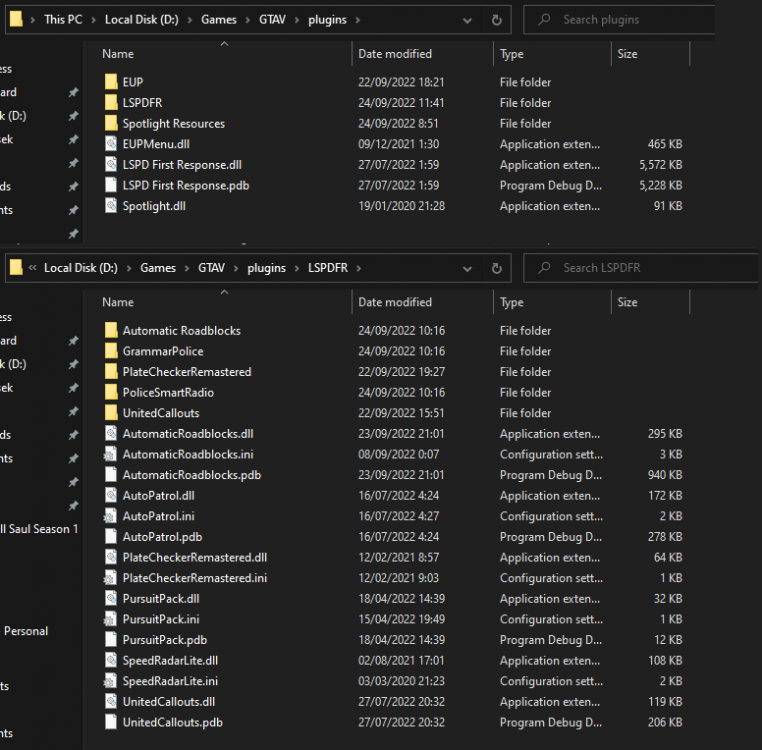Open Saul Season 1 item in LSPDFR sidebar
Image resolution: width=762 pixels, height=750 pixels.
39,529
